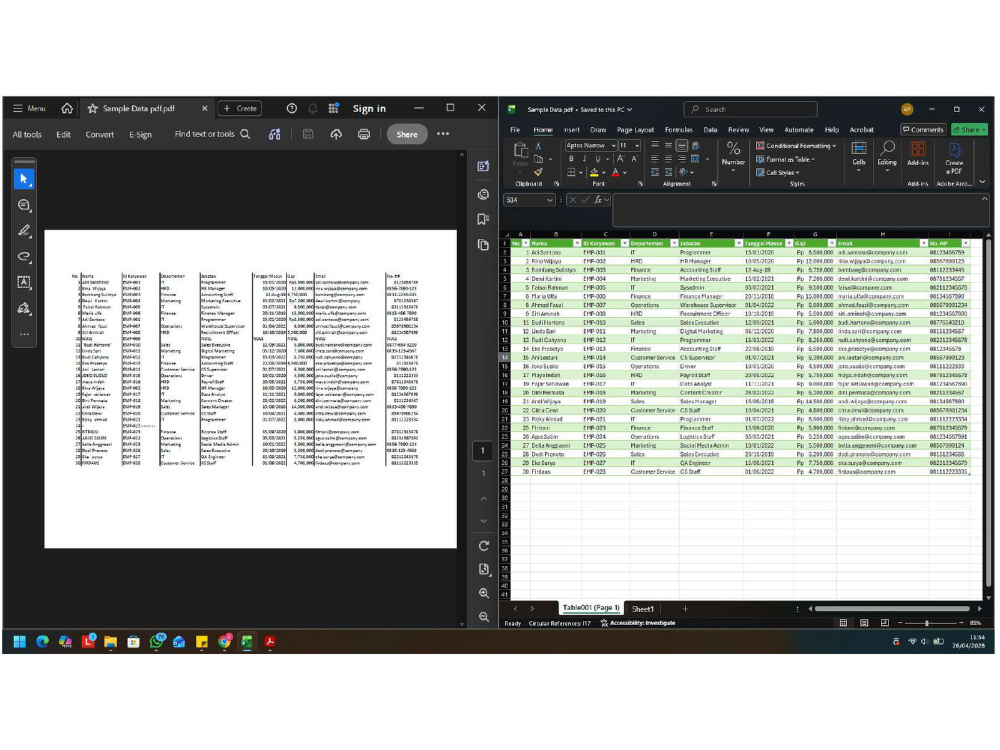The height and width of the screenshot is (750, 1000).
Task: Open the Excel File menu
Action: click(515, 129)
